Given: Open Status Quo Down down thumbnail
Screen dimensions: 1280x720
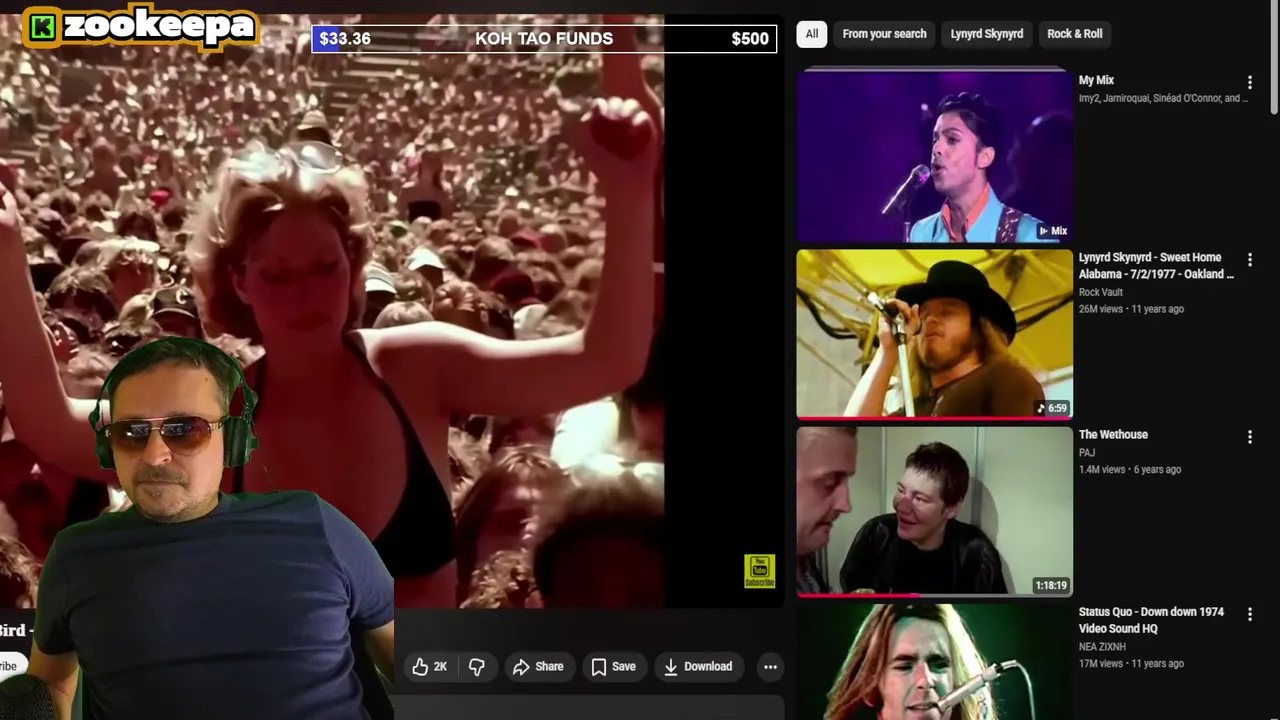Looking at the screenshot, I should coord(934,662).
